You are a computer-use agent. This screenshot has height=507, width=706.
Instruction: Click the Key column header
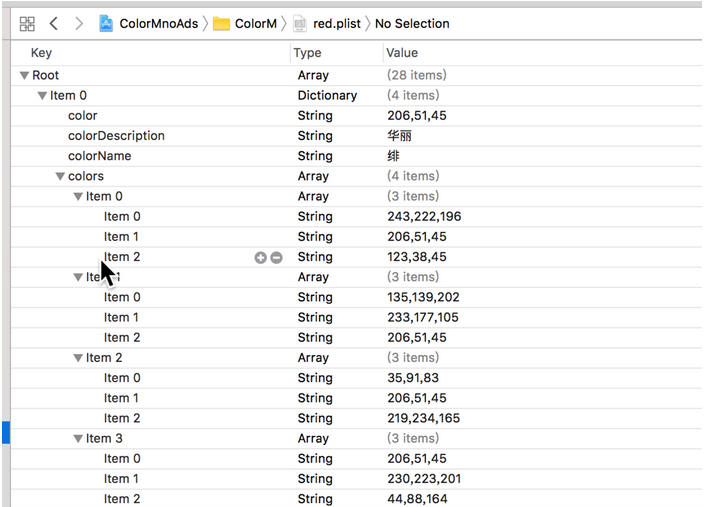click(x=41, y=53)
